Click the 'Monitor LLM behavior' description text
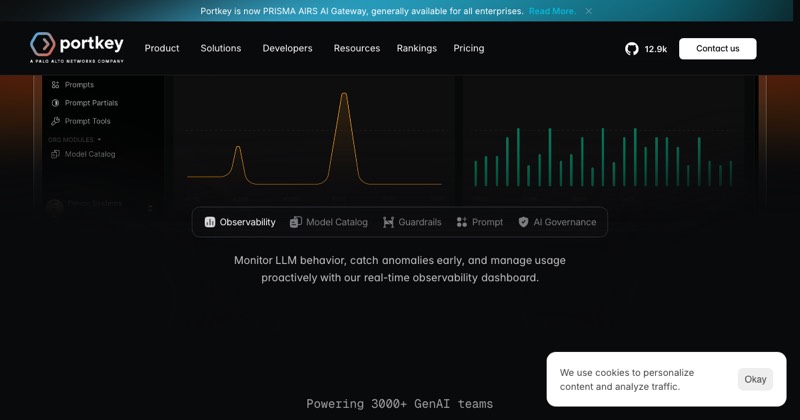The height and width of the screenshot is (420, 800). pyautogui.click(x=399, y=269)
